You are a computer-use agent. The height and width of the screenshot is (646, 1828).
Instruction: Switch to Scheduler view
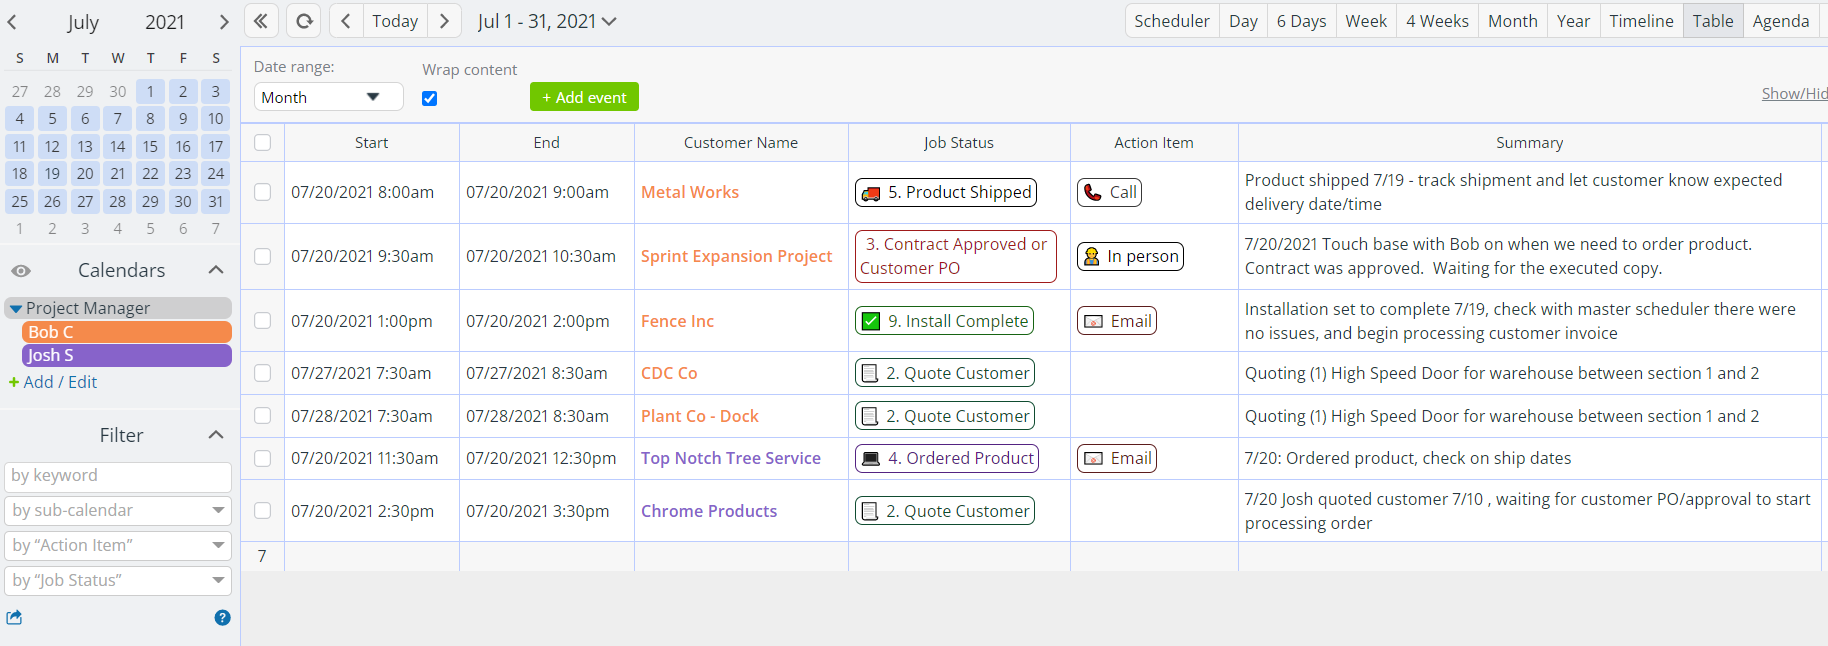click(1172, 21)
